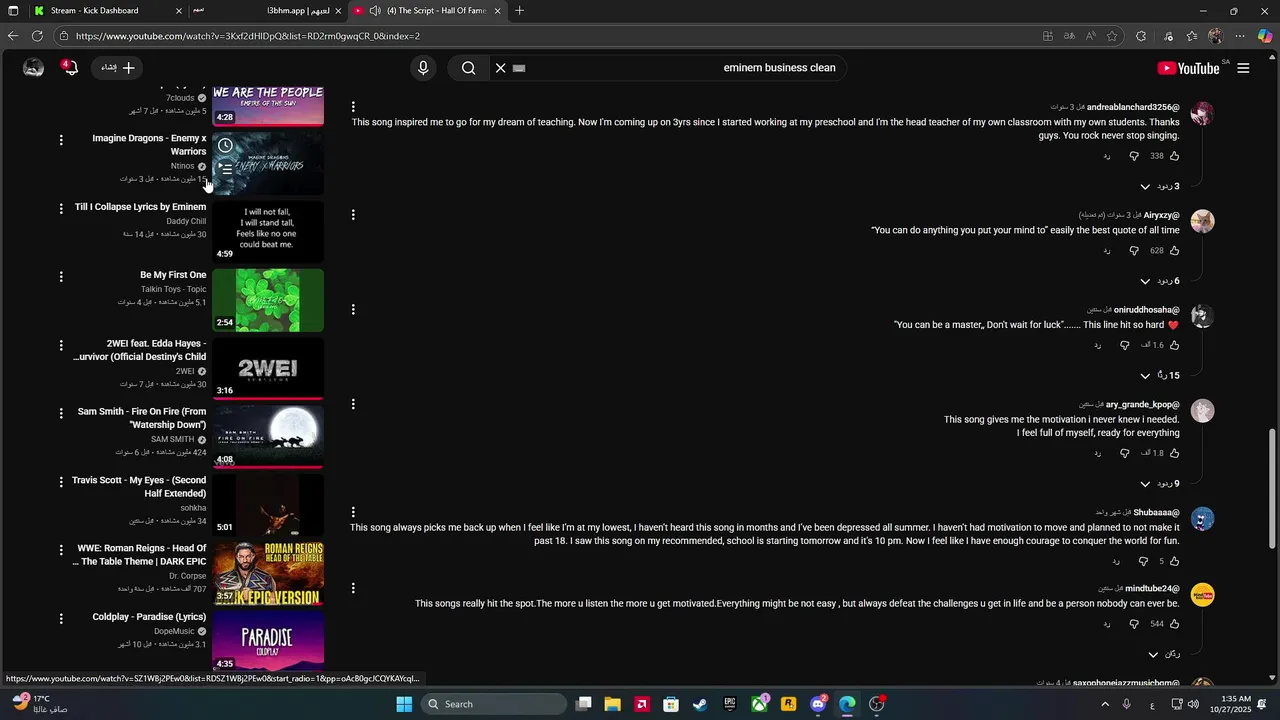Image resolution: width=1280 pixels, height=720 pixels.
Task: Open Discord from the taskbar
Action: [x=818, y=704]
